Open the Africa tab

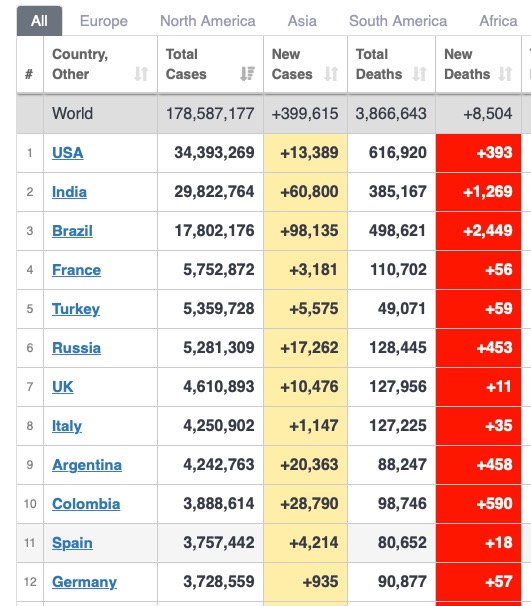(498, 21)
